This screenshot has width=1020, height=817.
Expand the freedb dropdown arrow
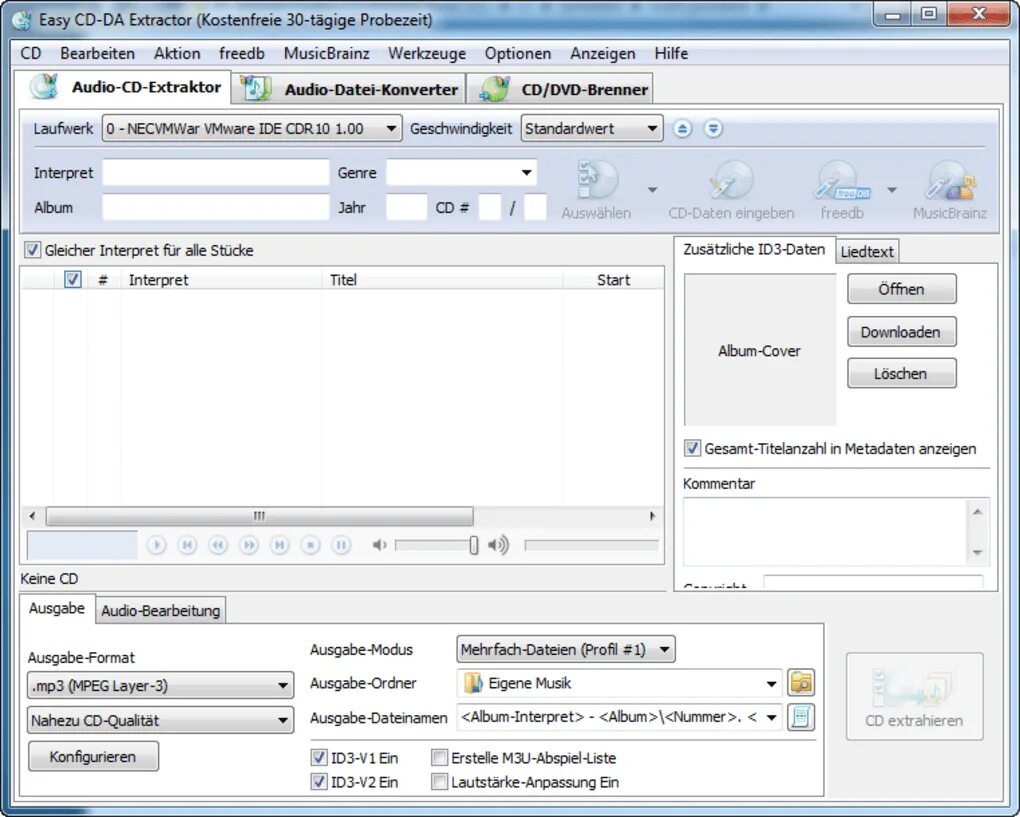[892, 190]
